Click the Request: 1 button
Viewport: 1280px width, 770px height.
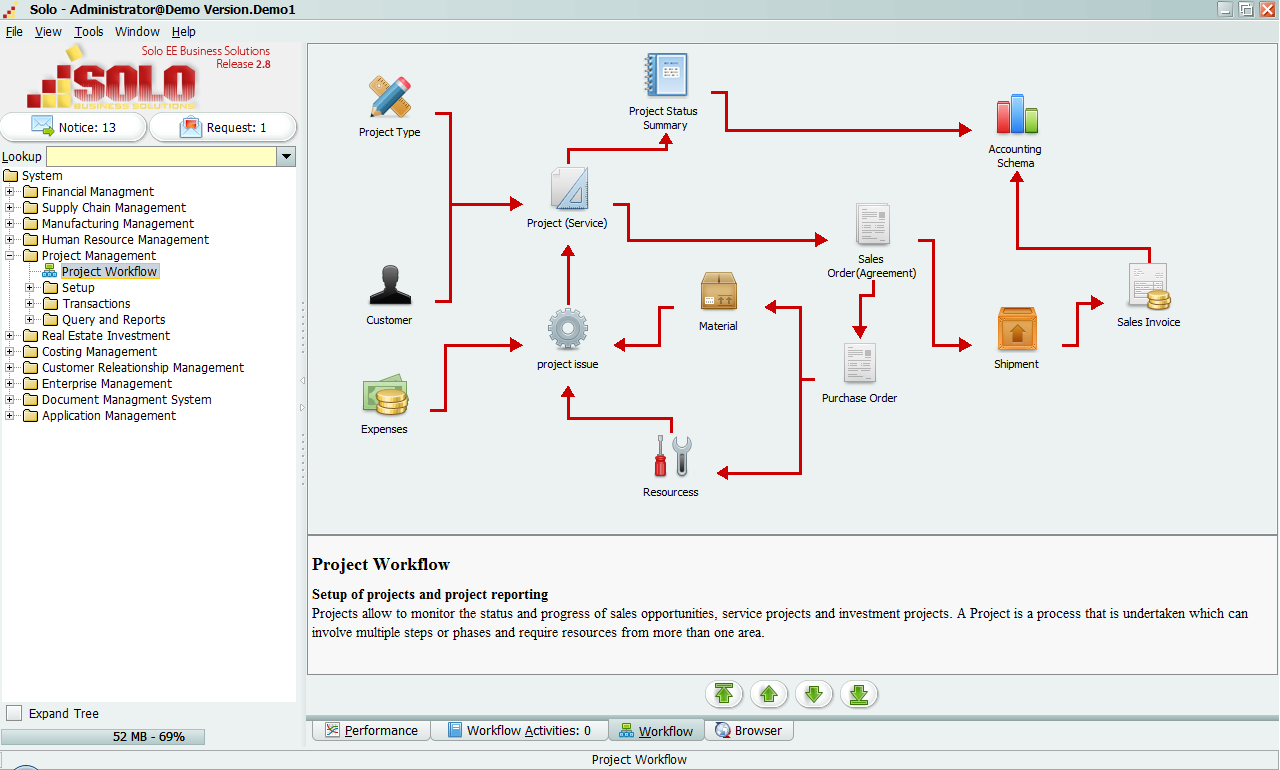click(x=223, y=127)
